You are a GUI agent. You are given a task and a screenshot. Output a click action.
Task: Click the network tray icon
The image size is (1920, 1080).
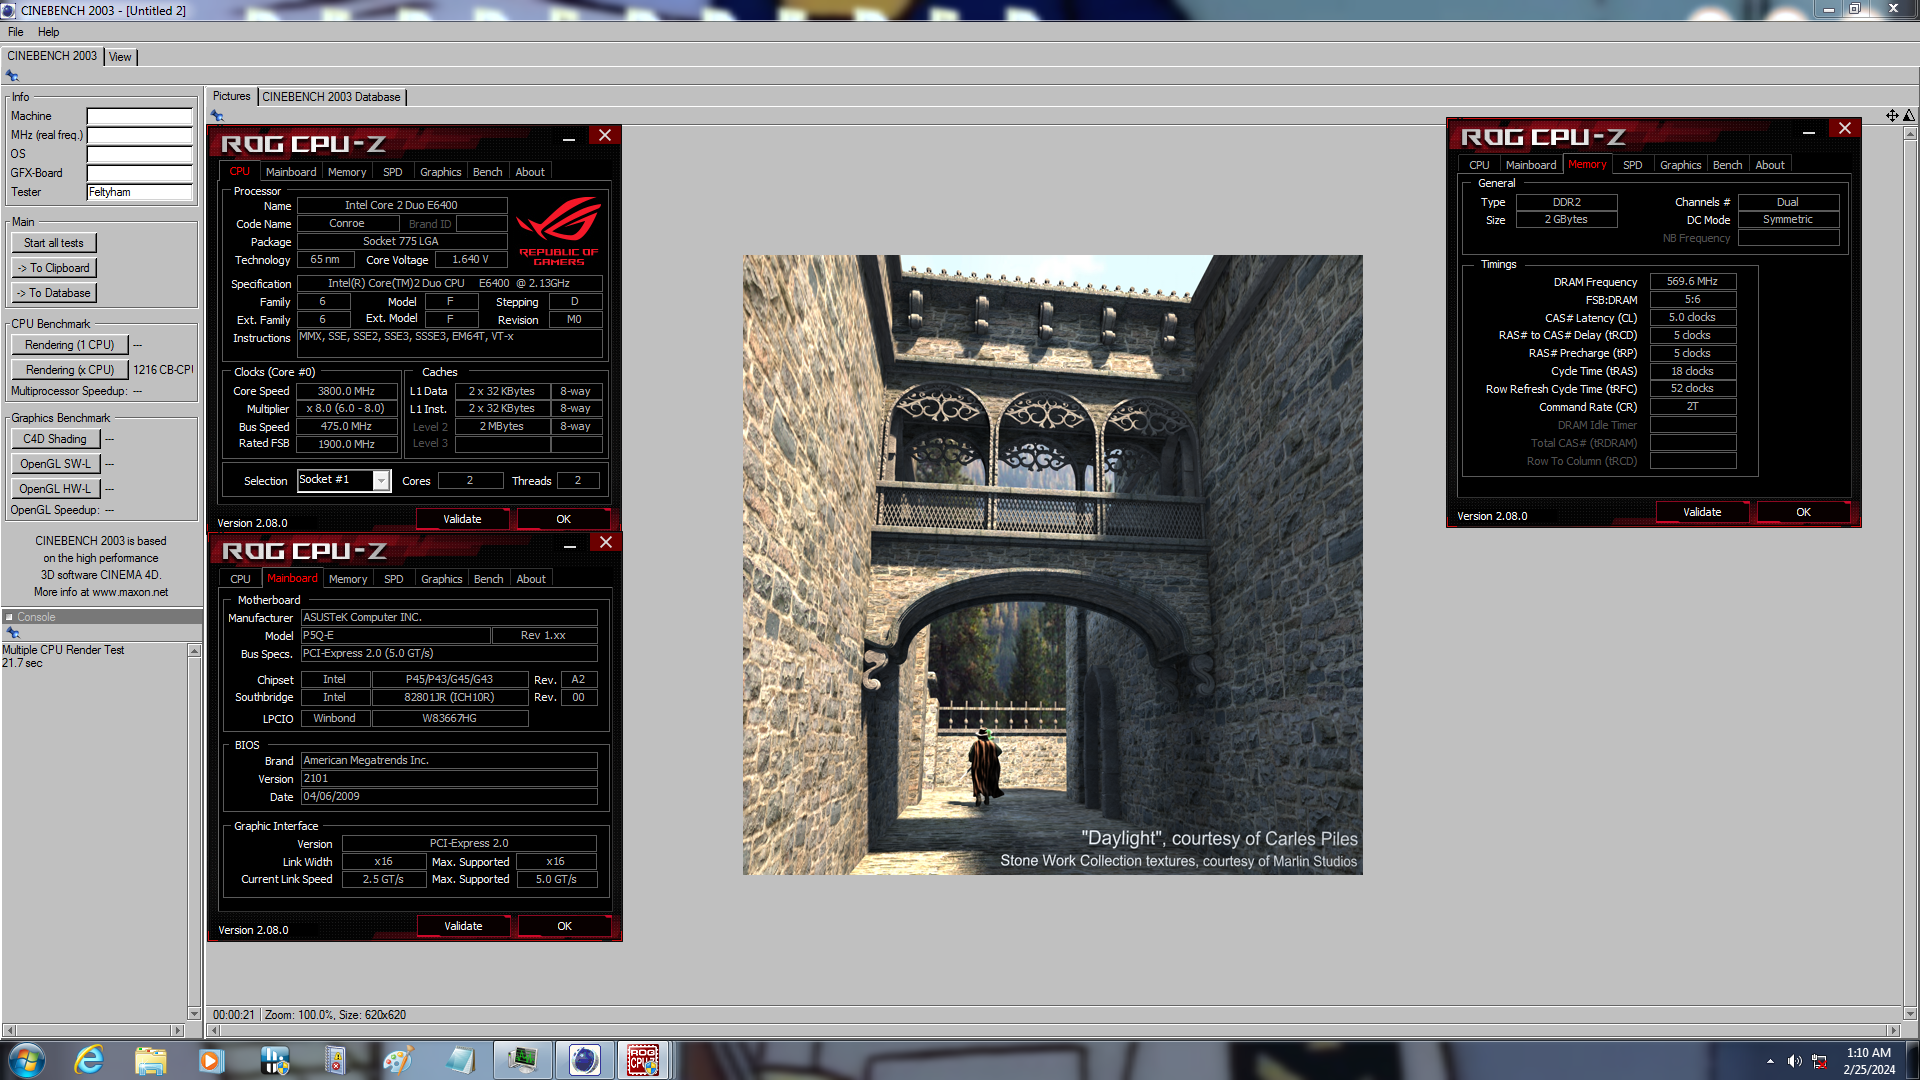[x=1819, y=1061]
